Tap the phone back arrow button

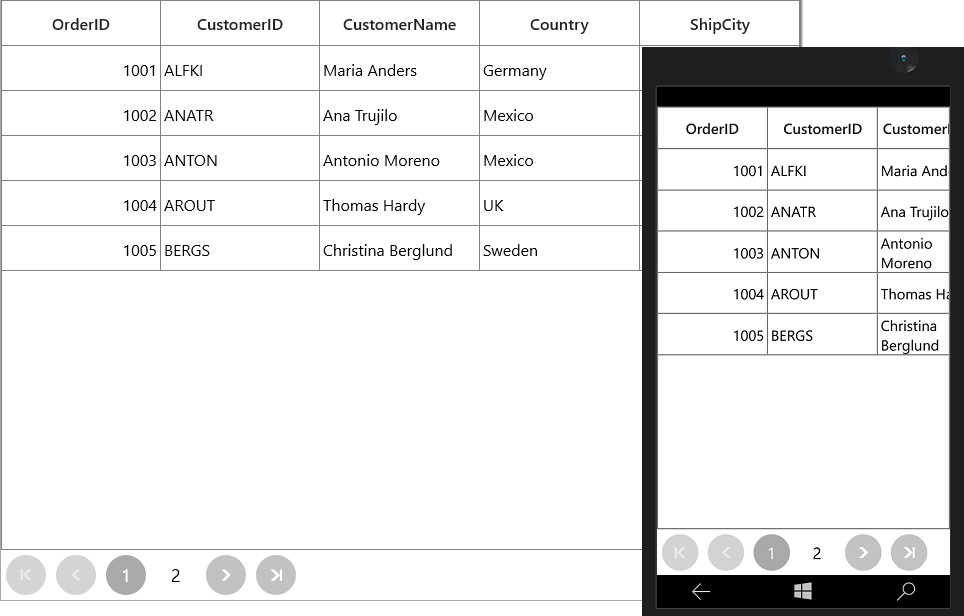click(x=701, y=592)
